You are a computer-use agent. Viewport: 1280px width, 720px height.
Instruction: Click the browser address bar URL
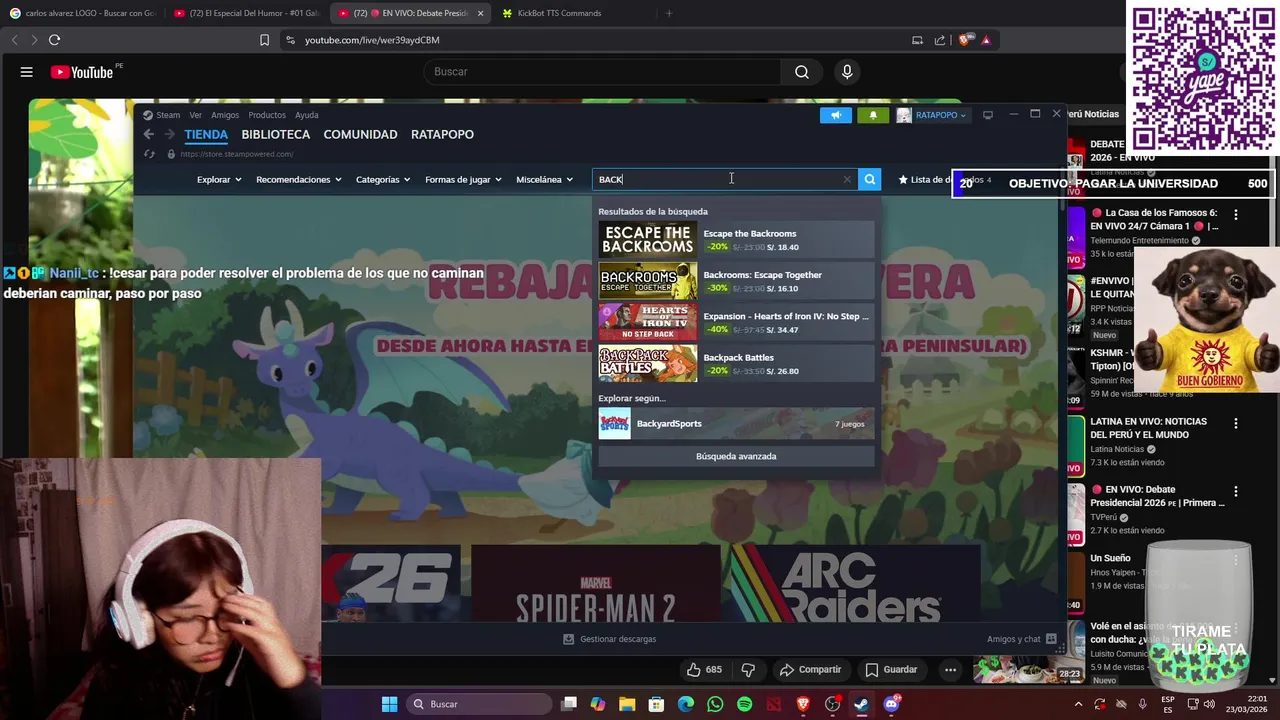372,40
